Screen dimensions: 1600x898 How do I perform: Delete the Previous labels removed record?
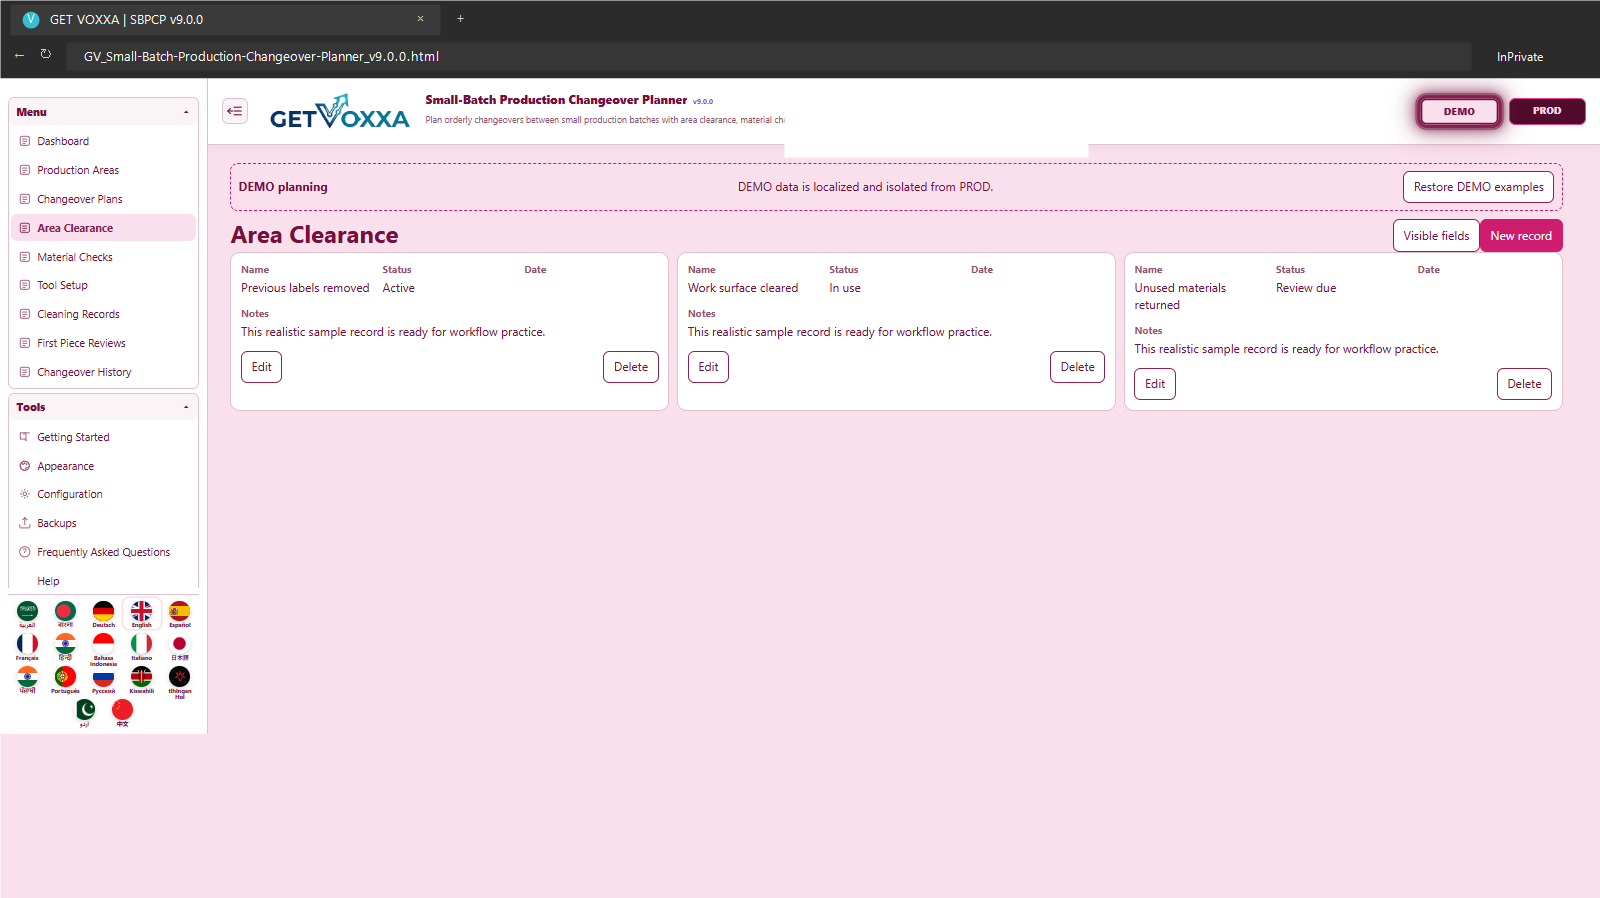[x=631, y=367]
